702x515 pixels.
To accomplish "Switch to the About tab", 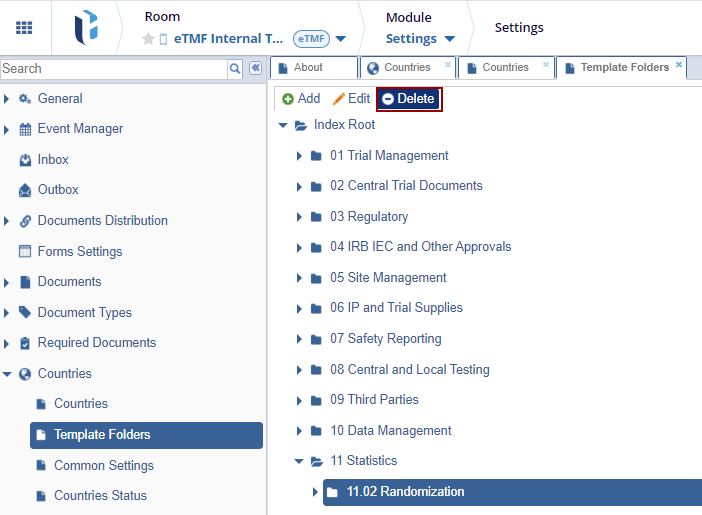I will click(x=308, y=68).
